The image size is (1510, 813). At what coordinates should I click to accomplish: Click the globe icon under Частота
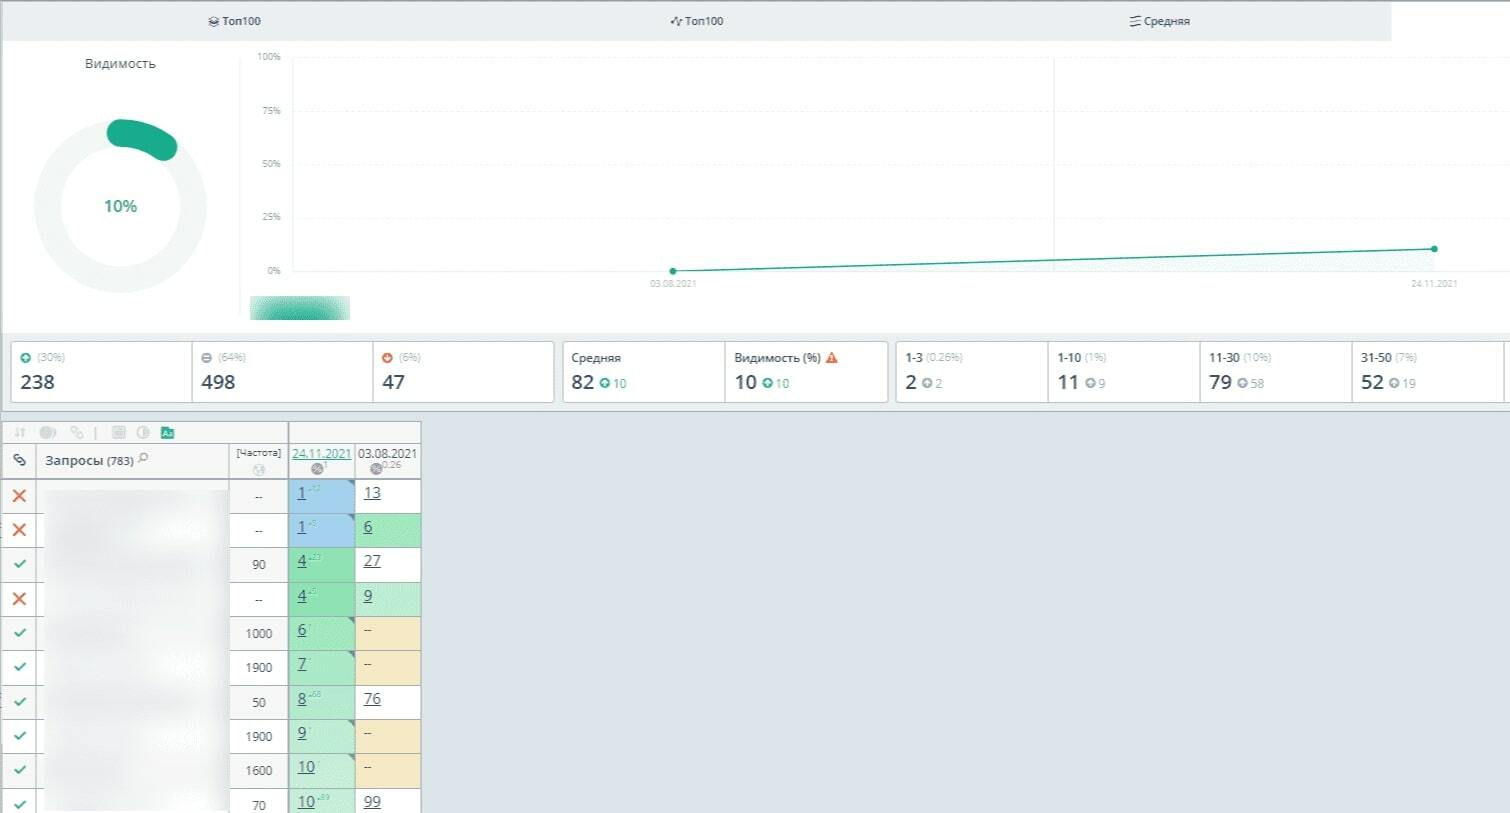259,470
